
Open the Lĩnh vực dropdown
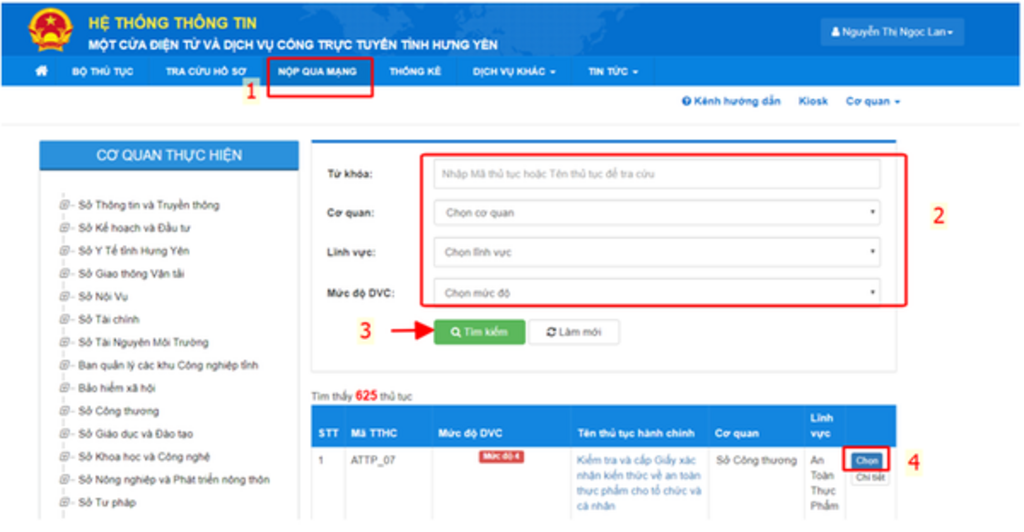click(x=657, y=253)
